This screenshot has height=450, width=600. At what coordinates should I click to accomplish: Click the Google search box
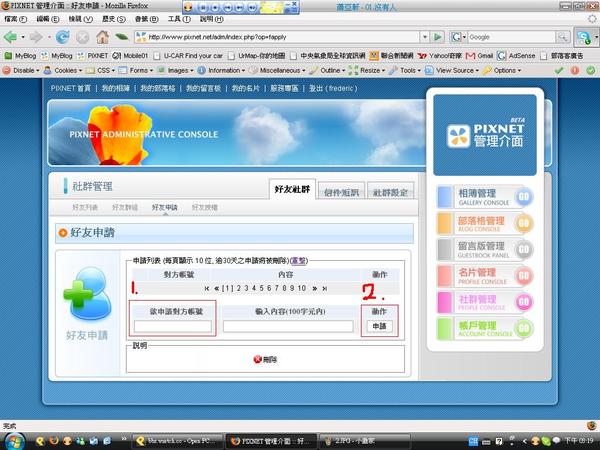(x=511, y=37)
